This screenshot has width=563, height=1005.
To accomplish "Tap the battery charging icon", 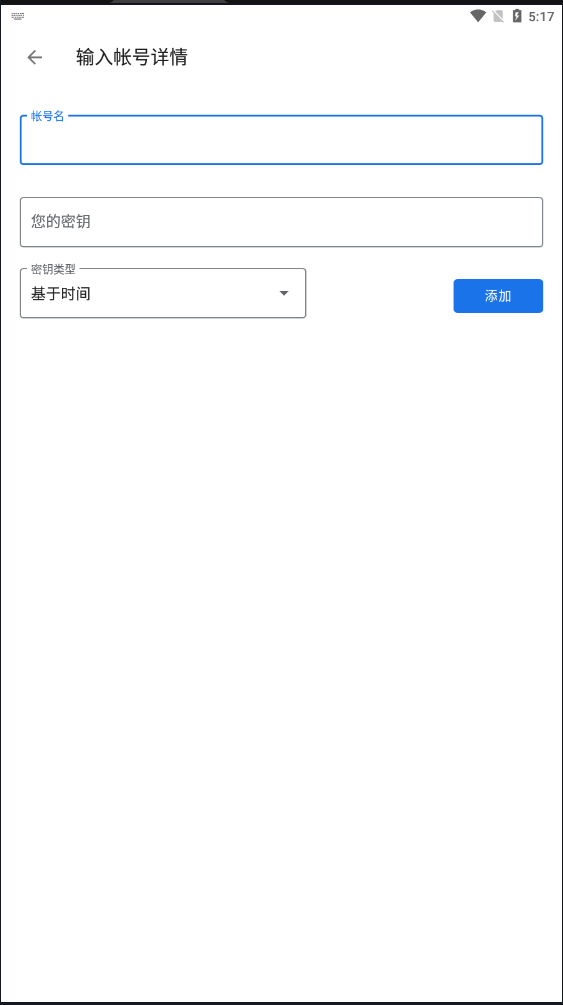I will 517,16.
